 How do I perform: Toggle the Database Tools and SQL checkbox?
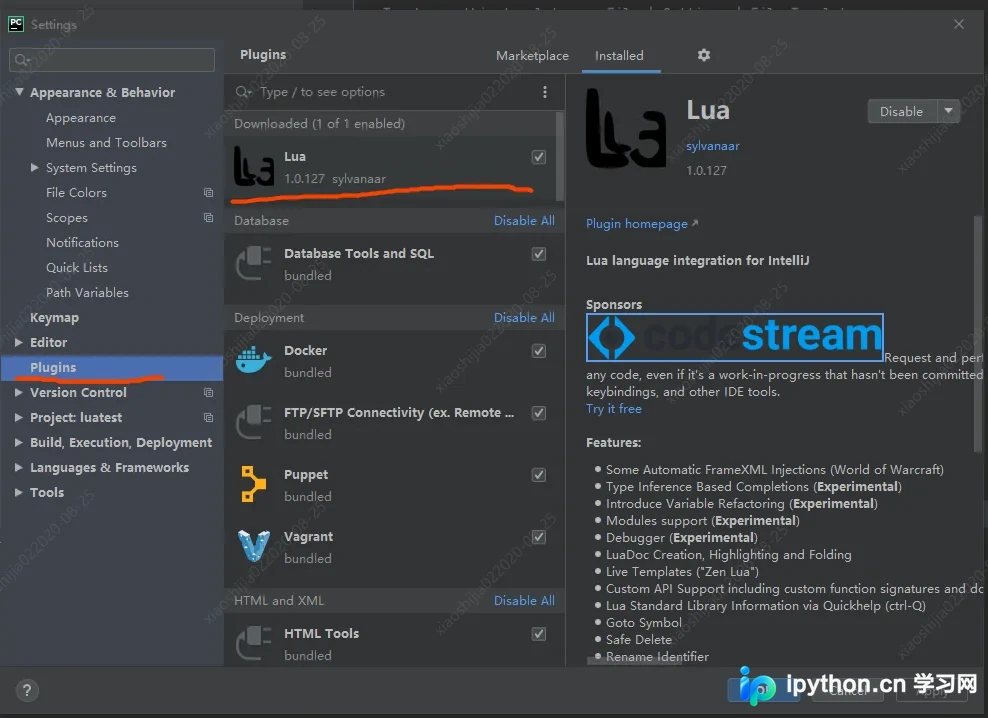539,254
